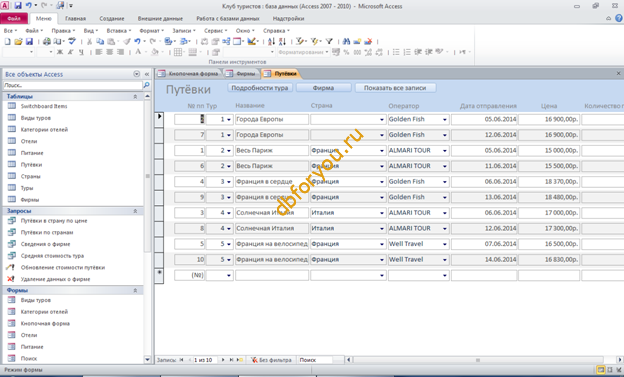Open the Сервис menu
The height and width of the screenshot is (377, 624).
(215, 31)
